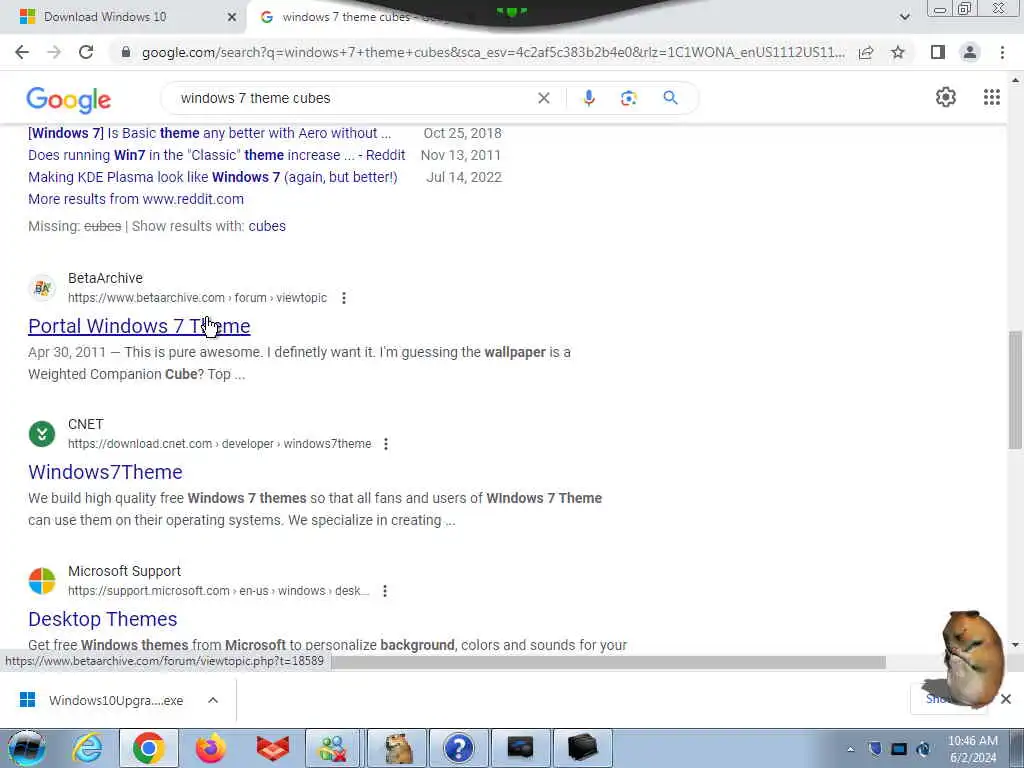
Task: Open the tab search dropdown arrow
Action: pos(904,17)
